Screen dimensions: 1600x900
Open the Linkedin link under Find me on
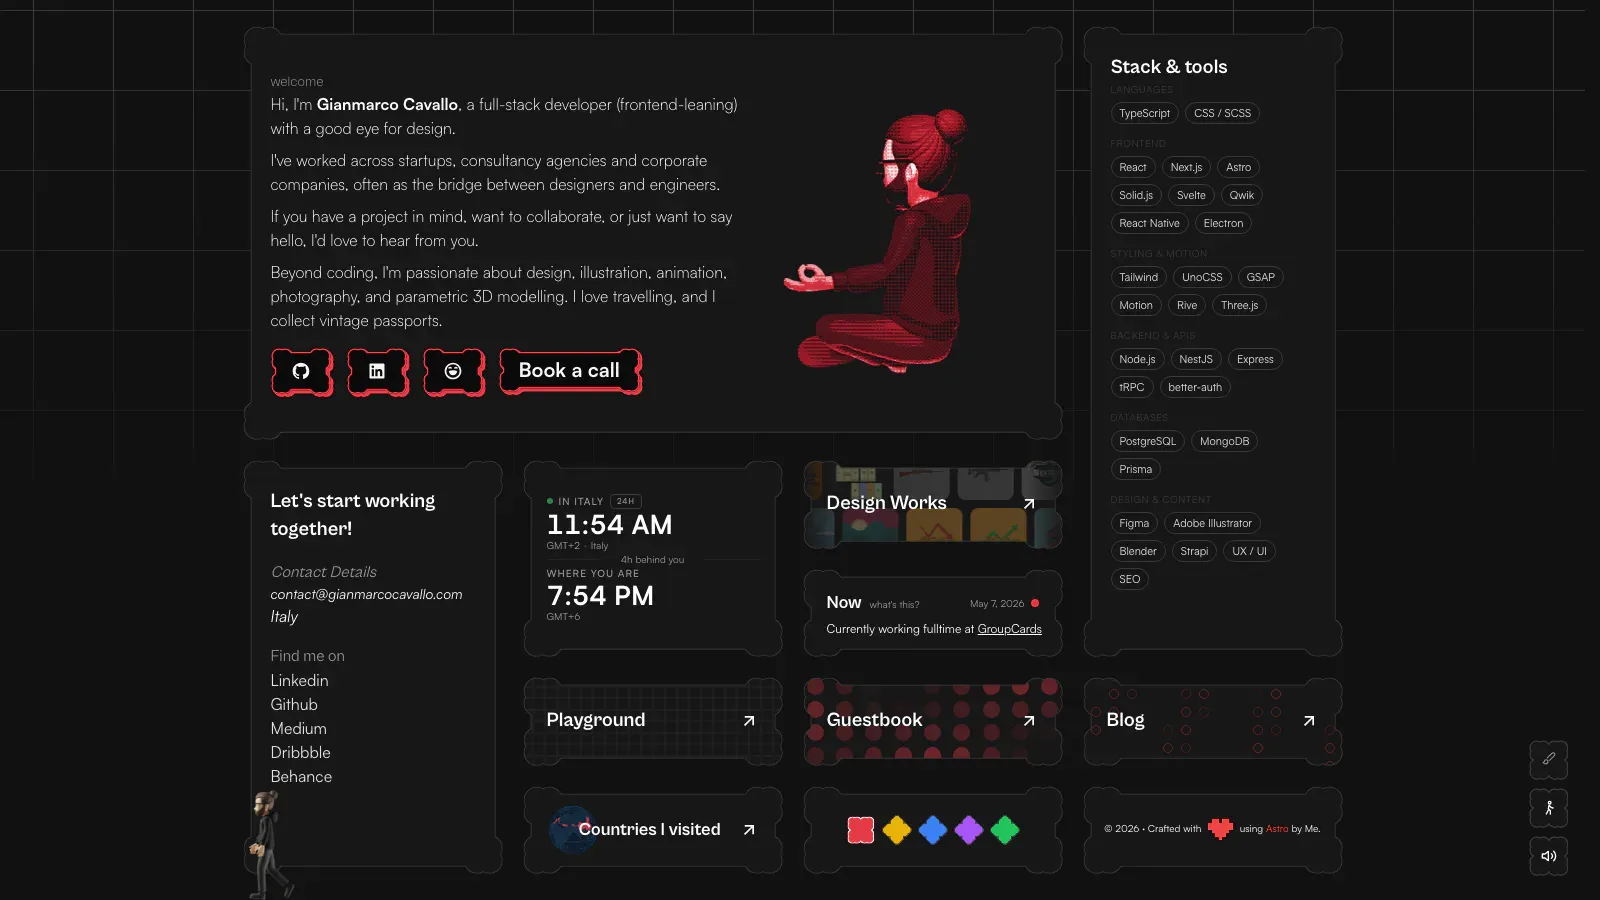(x=299, y=680)
